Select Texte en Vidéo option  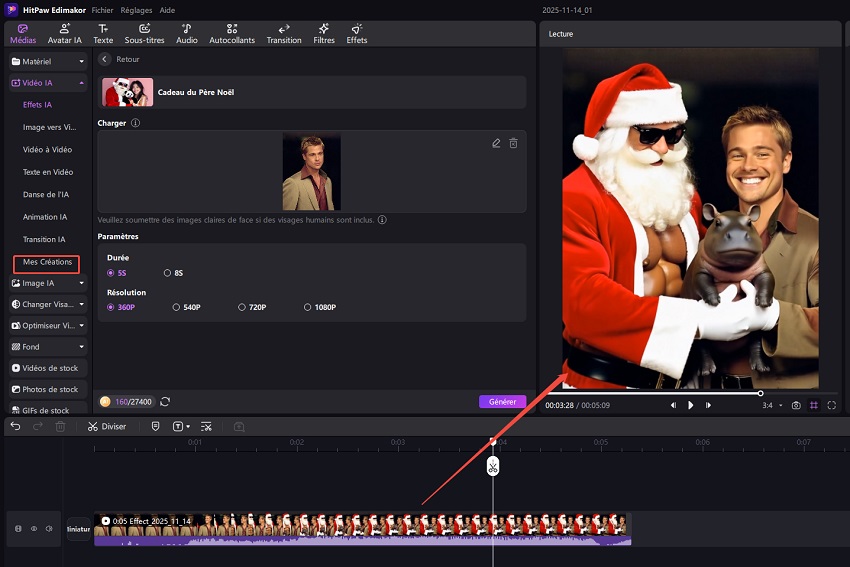point(48,172)
